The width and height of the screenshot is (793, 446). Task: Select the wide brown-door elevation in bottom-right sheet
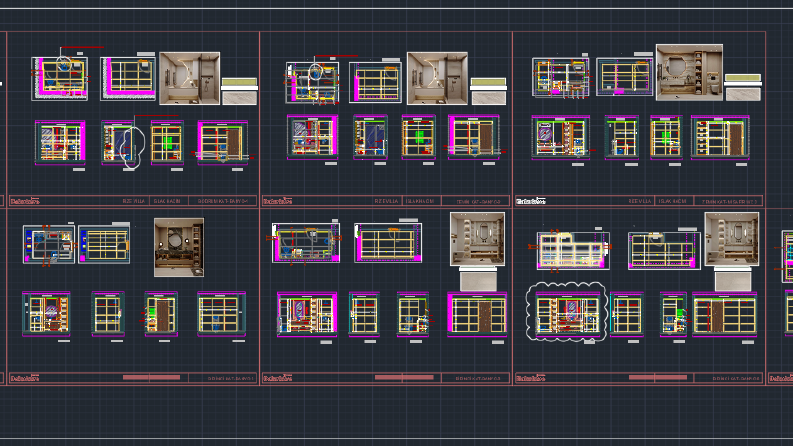click(x=725, y=315)
